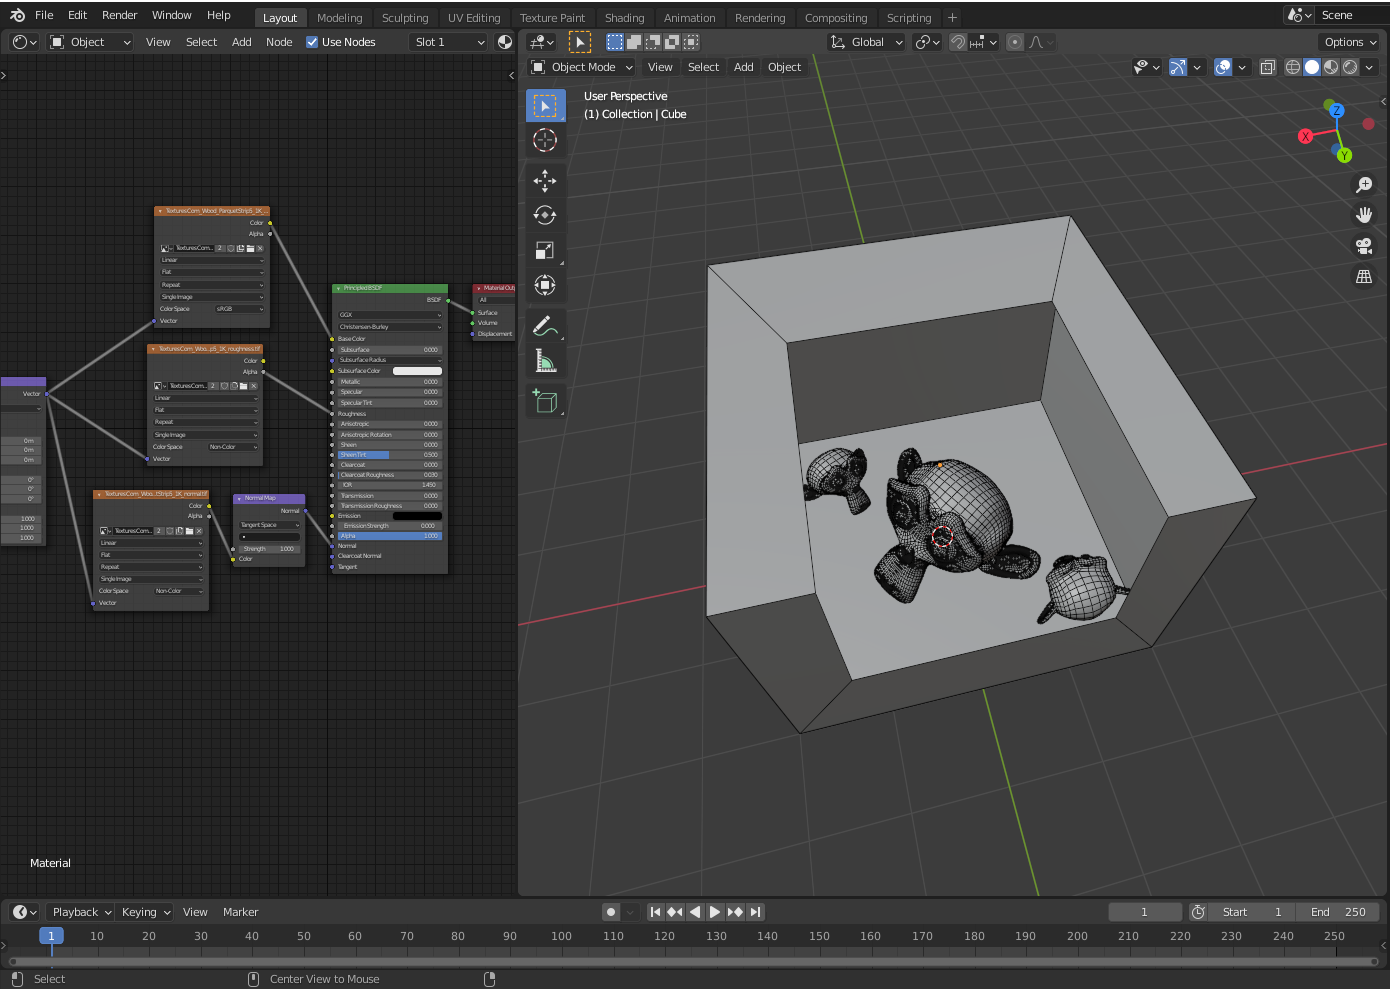The image size is (1390, 989).
Task: Switch to the Shading workspace tab
Action: [624, 18]
